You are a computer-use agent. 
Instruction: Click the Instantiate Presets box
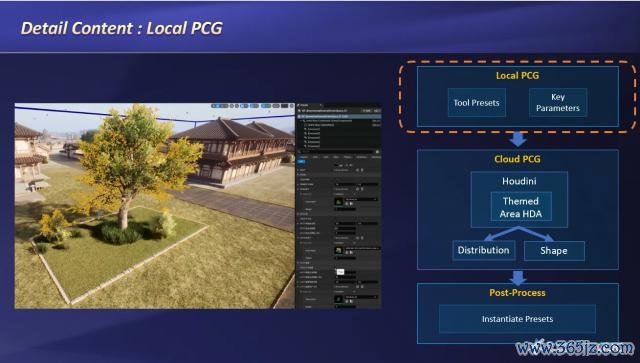pos(517,319)
